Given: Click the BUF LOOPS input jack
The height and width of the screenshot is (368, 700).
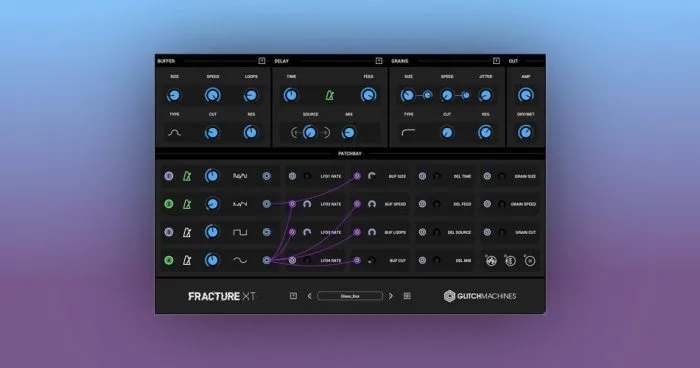Looking at the screenshot, I should pos(357,232).
